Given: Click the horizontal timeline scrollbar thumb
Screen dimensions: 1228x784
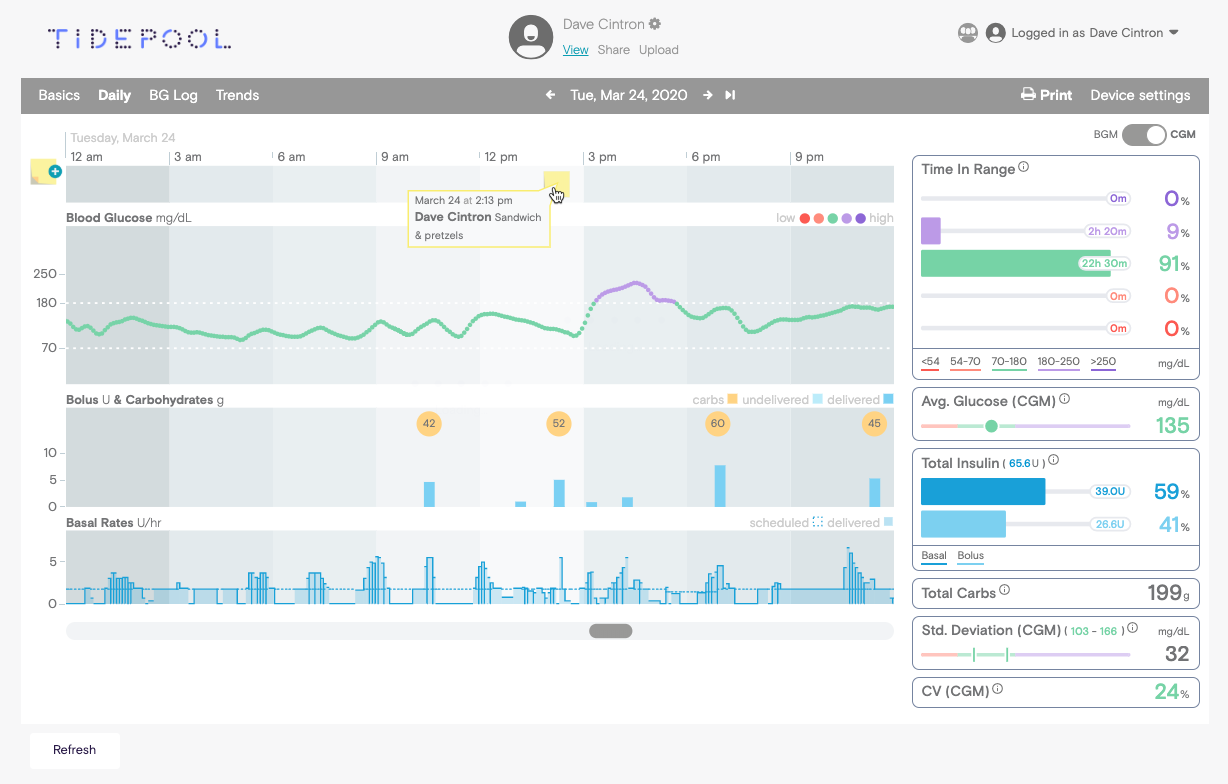Looking at the screenshot, I should click(610, 631).
